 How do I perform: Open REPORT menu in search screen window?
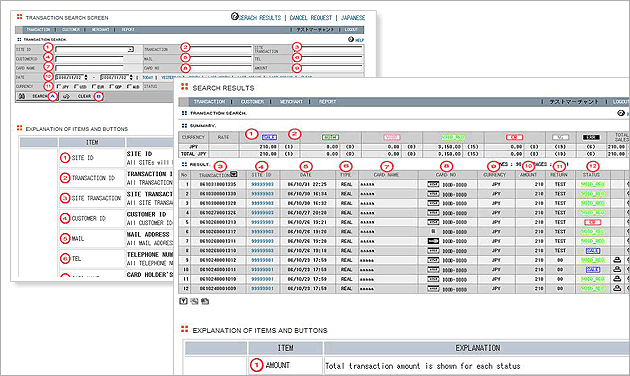(x=128, y=30)
